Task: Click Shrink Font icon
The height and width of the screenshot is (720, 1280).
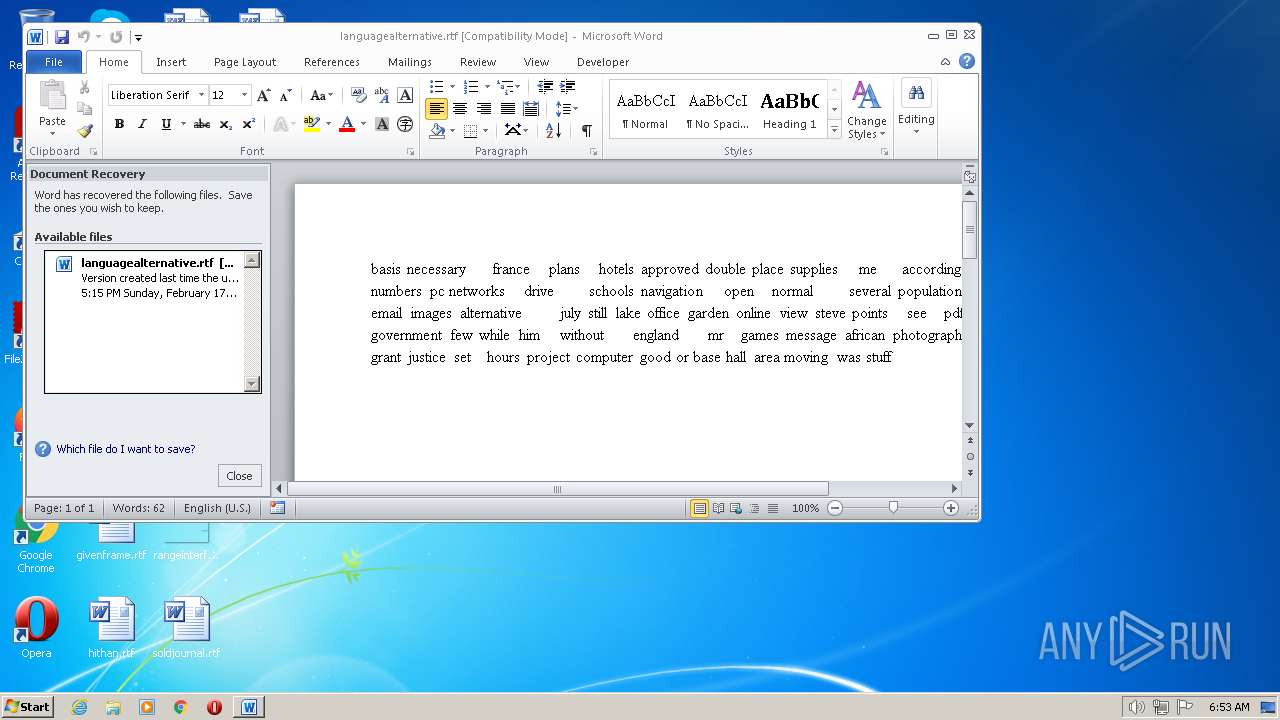Action: [x=285, y=95]
